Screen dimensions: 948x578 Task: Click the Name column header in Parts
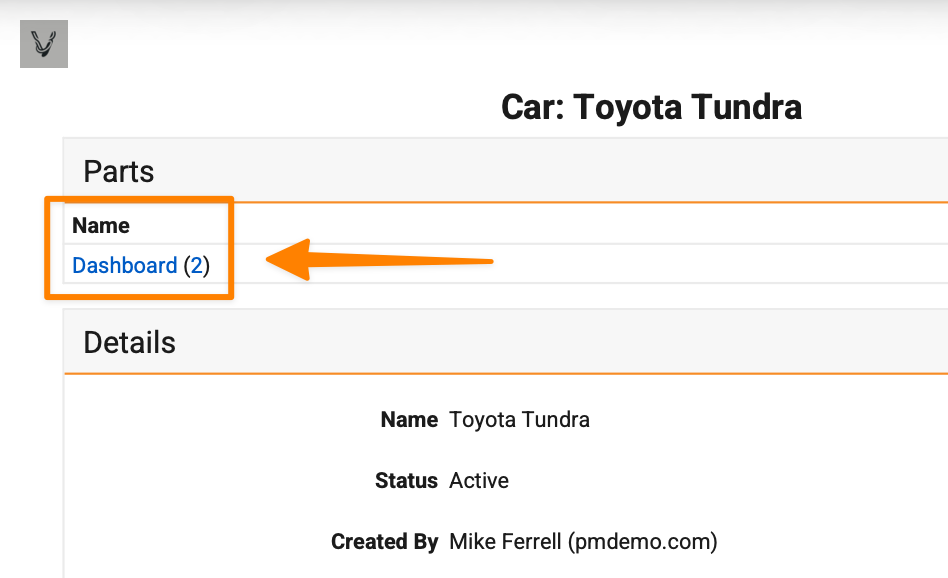(101, 226)
